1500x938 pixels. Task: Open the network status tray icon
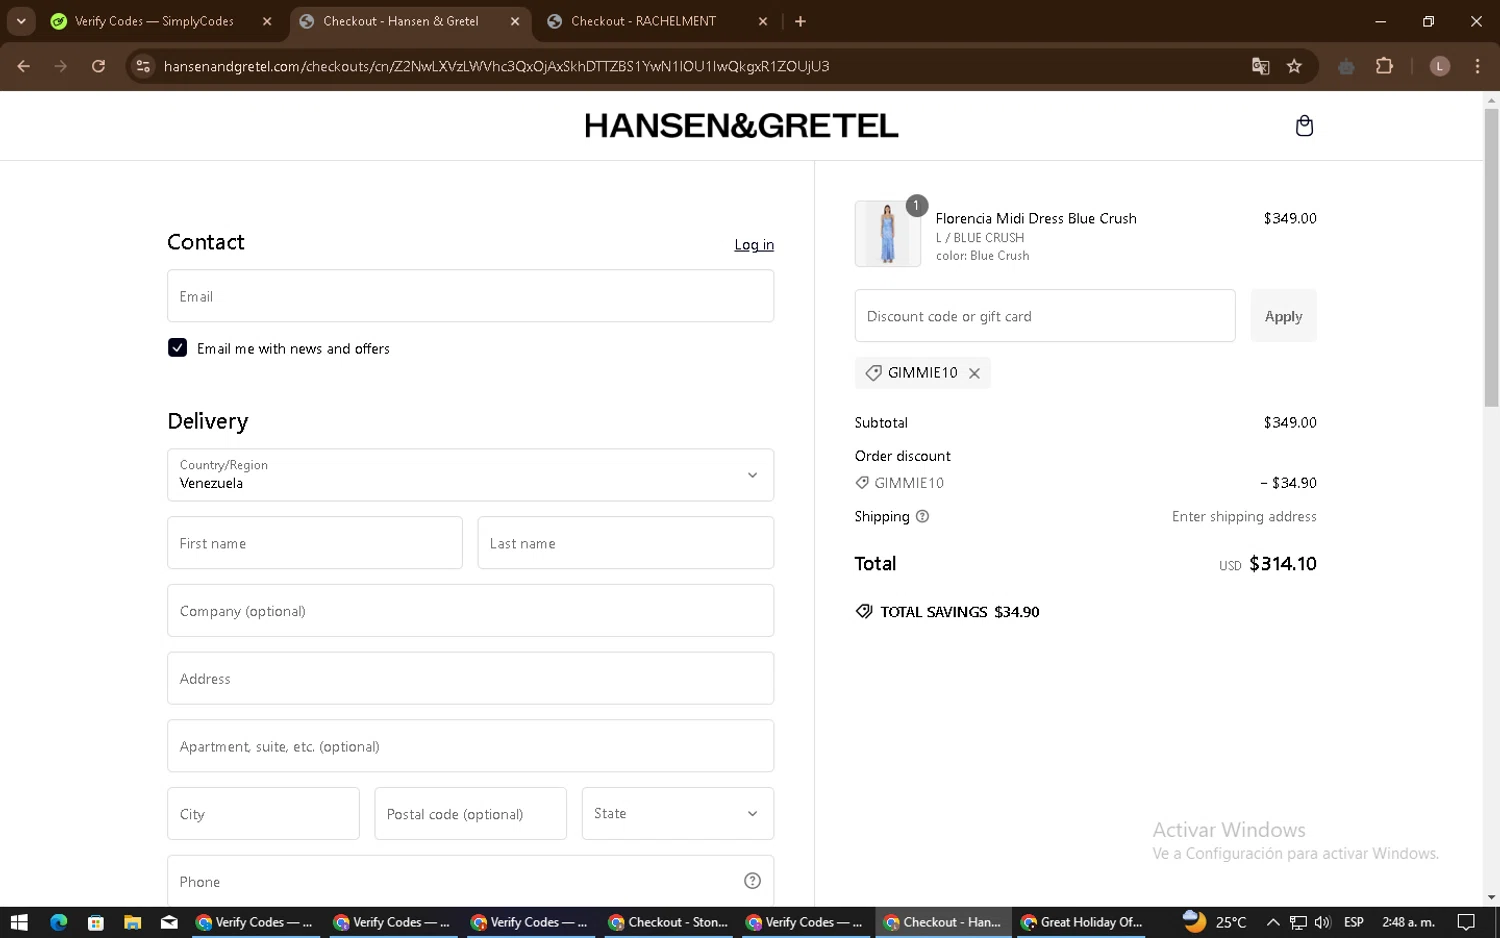click(1298, 922)
